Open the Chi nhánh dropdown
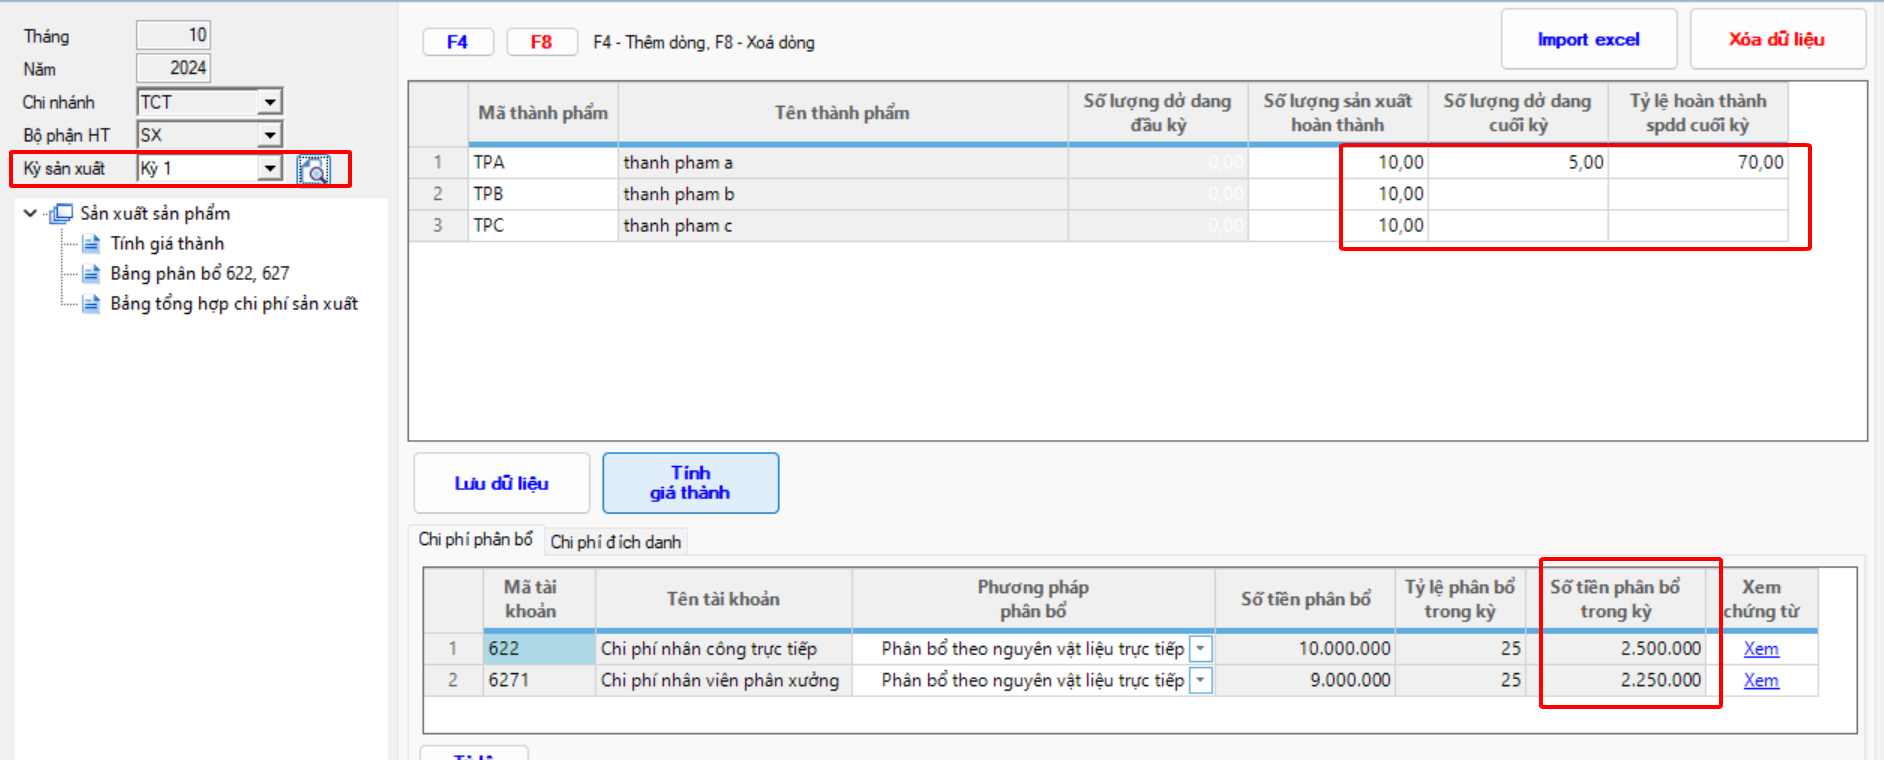The width and height of the screenshot is (1884, 760). (270, 102)
